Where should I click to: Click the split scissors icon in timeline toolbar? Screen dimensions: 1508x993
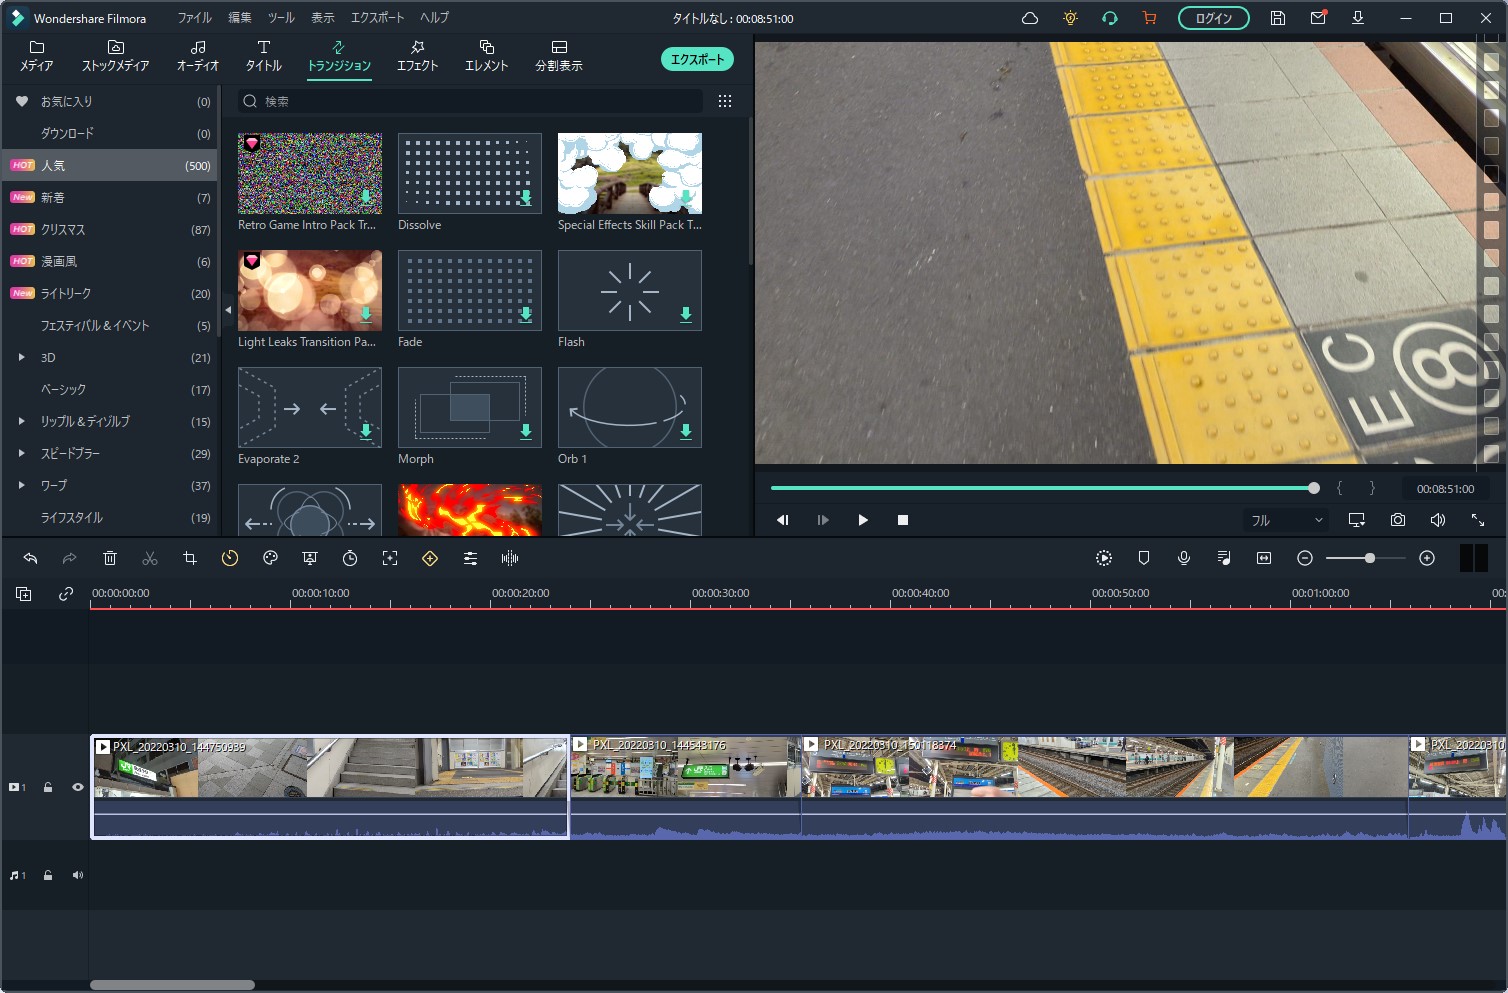[x=150, y=559]
